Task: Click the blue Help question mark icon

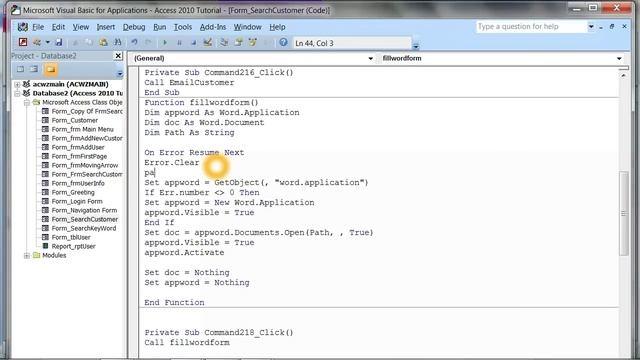Action: coord(283,42)
